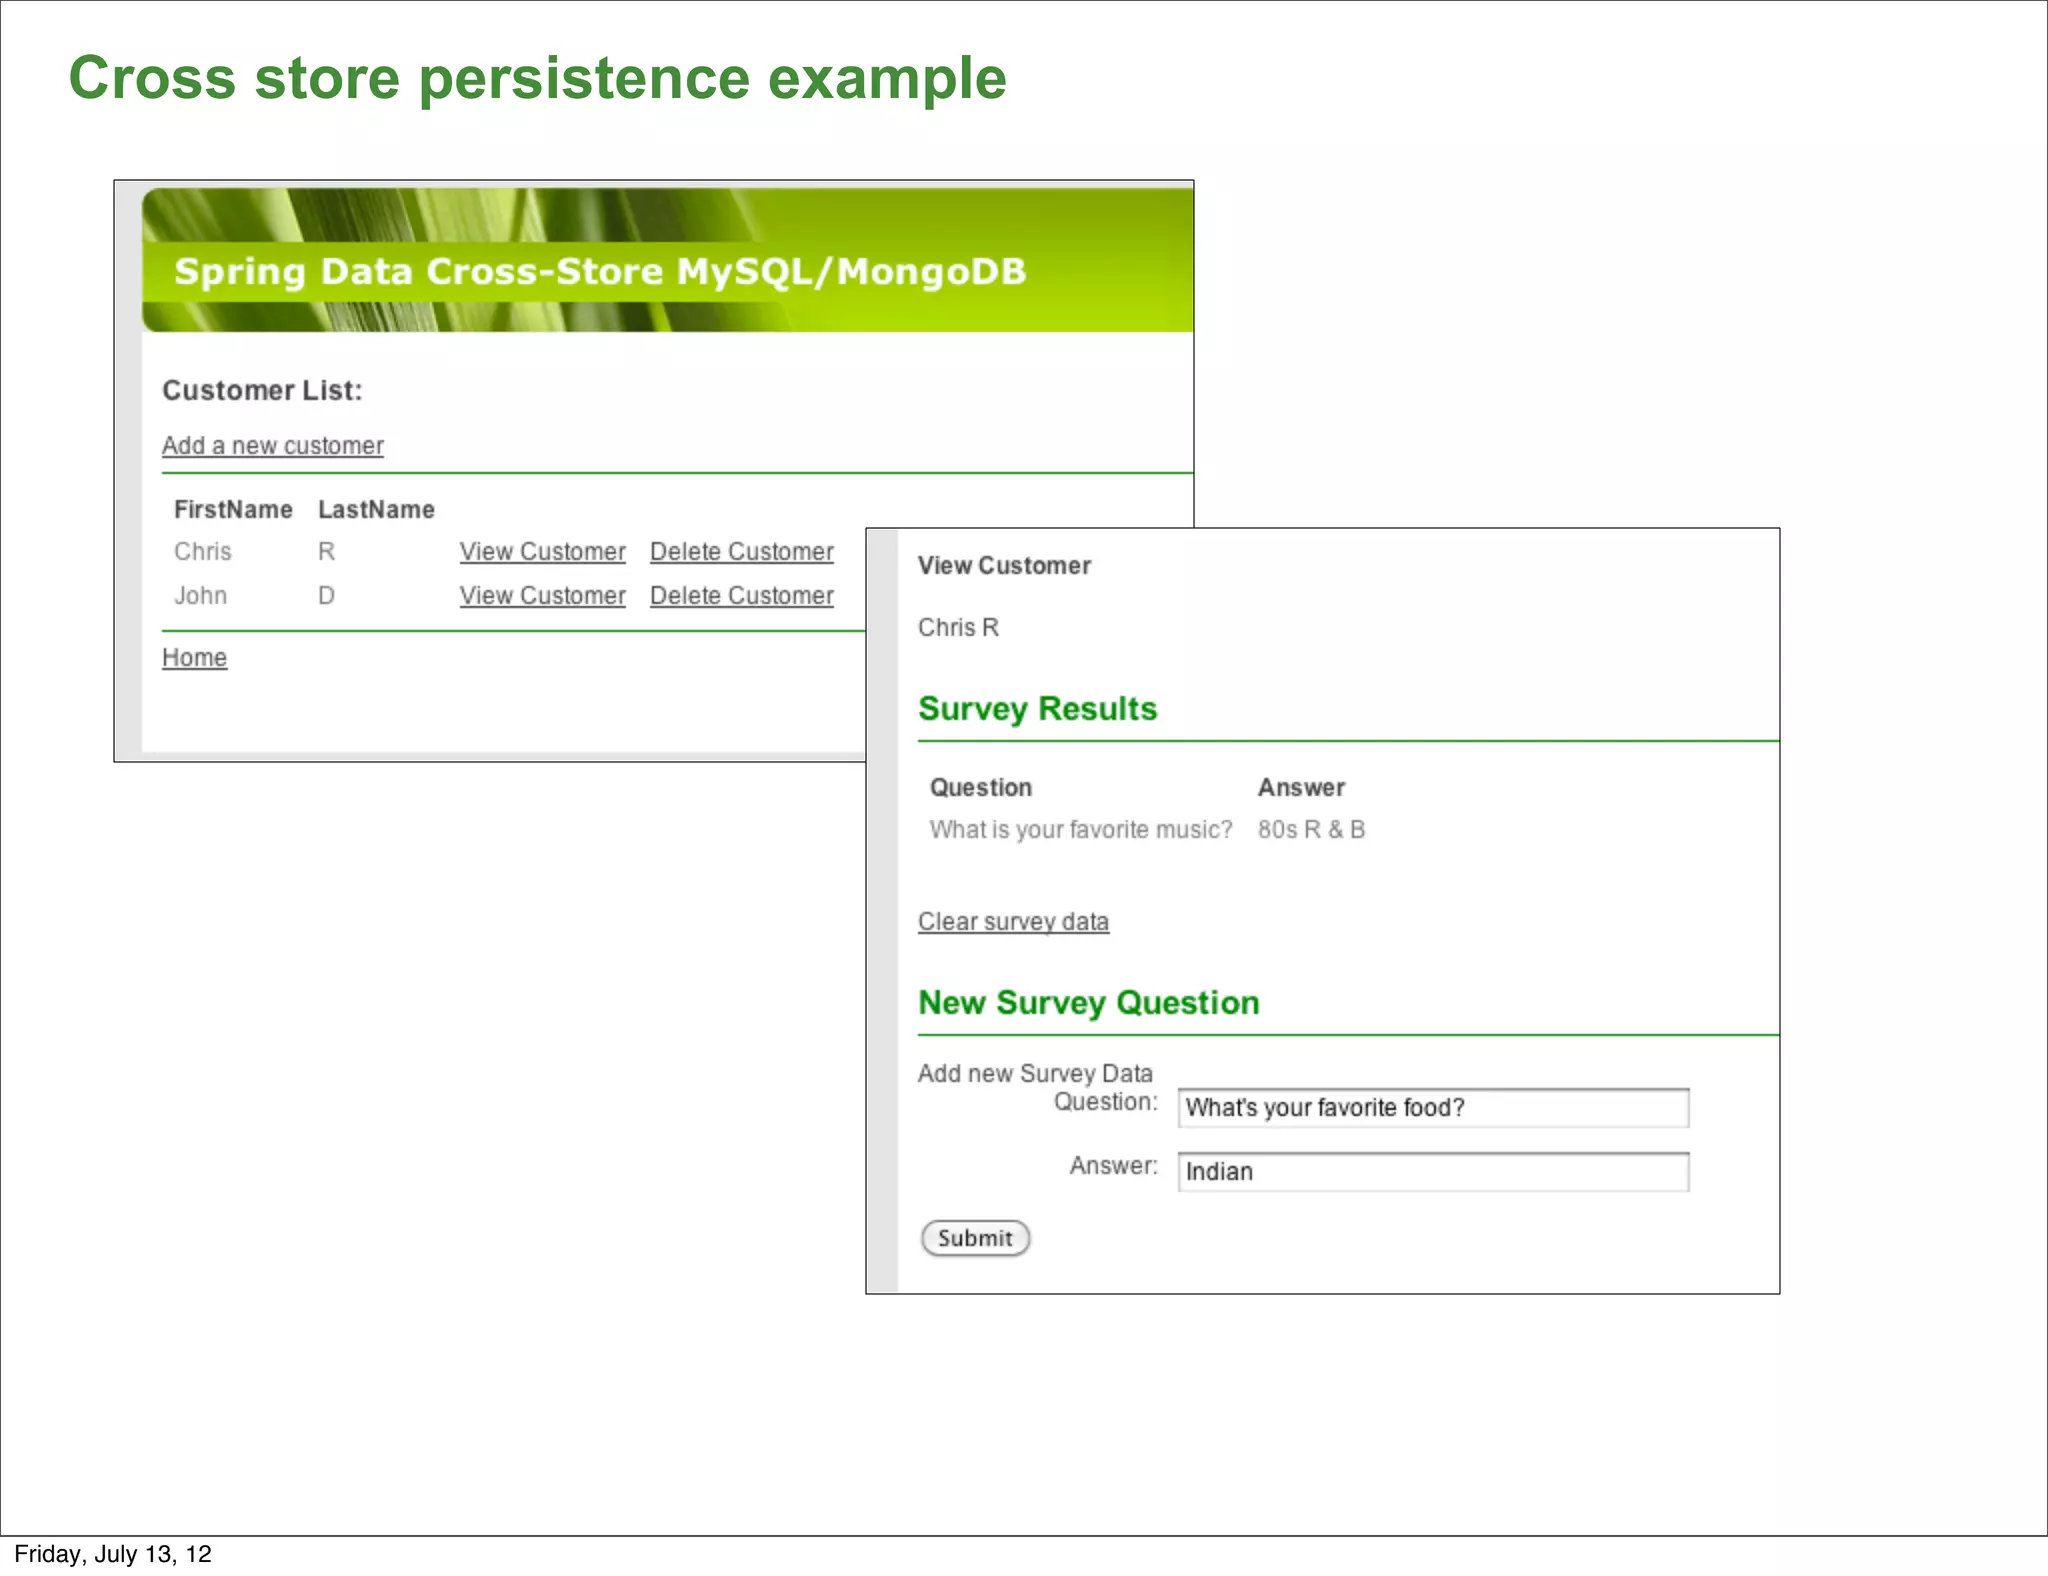Click the 'New Survey Question' heading
The width and height of the screenshot is (2048, 1576).
tap(1089, 1002)
